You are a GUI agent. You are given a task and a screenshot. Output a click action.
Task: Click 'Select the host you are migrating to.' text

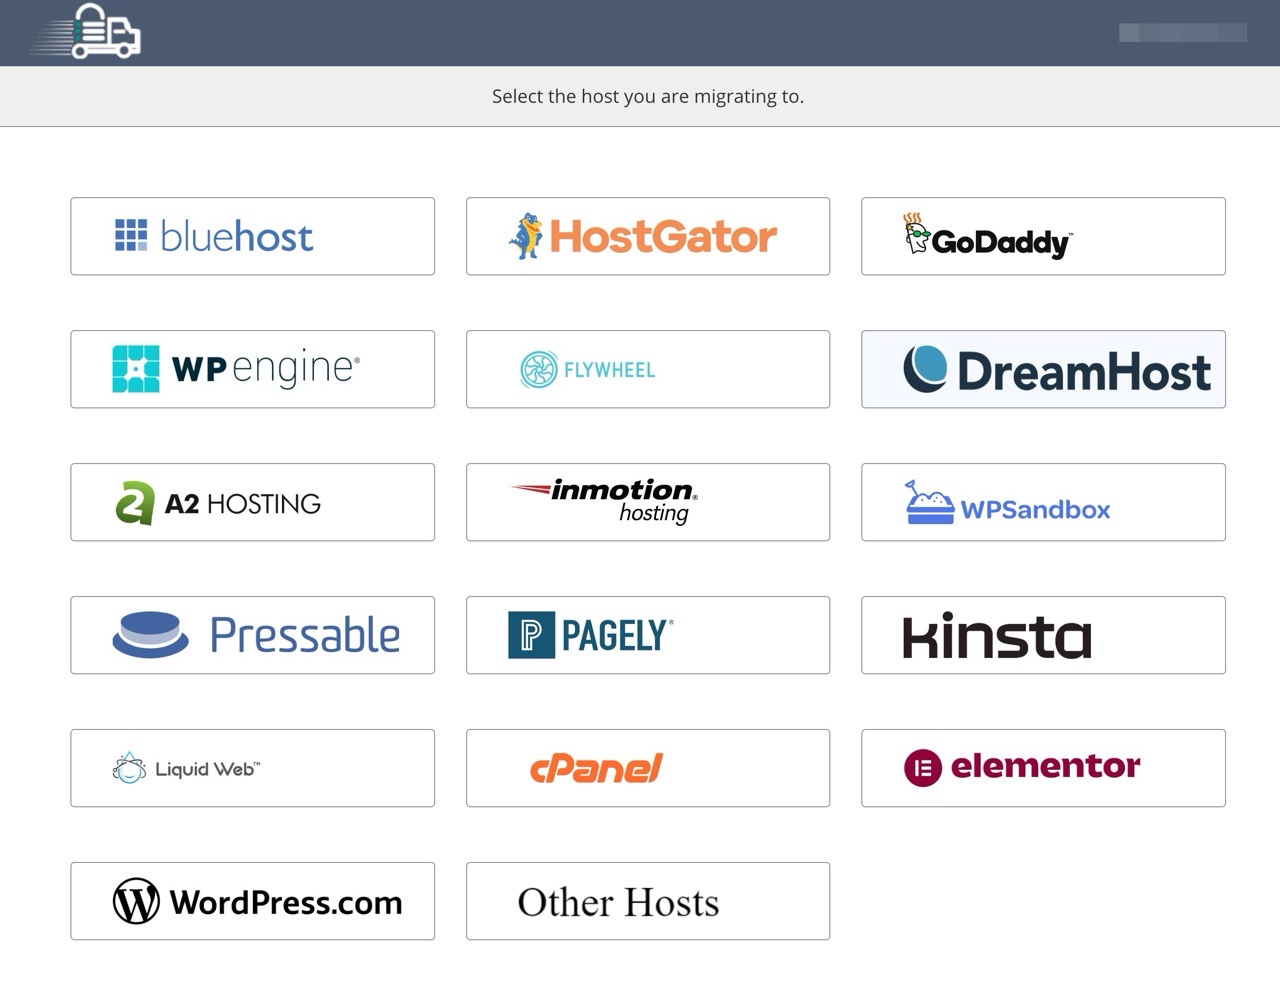648,96
